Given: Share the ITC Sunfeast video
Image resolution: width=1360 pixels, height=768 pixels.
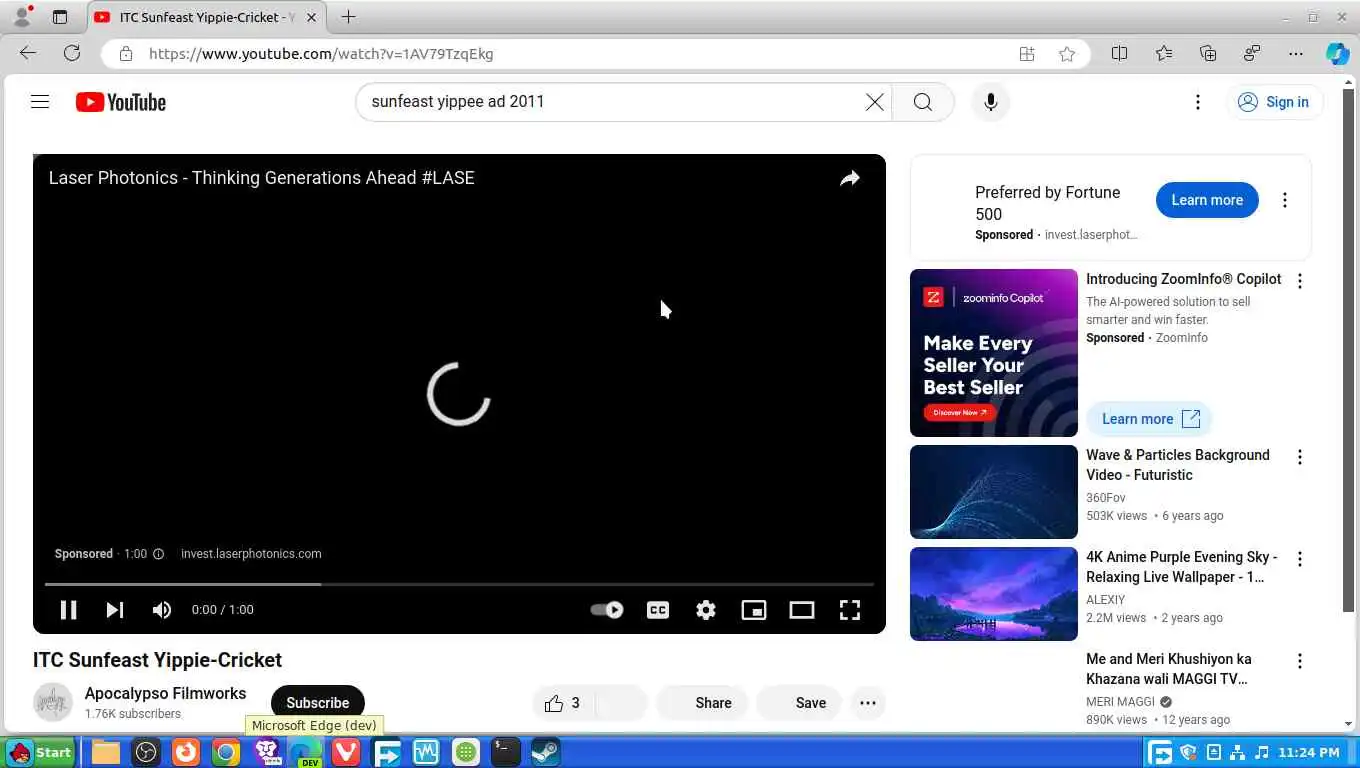Looking at the screenshot, I should point(701,703).
